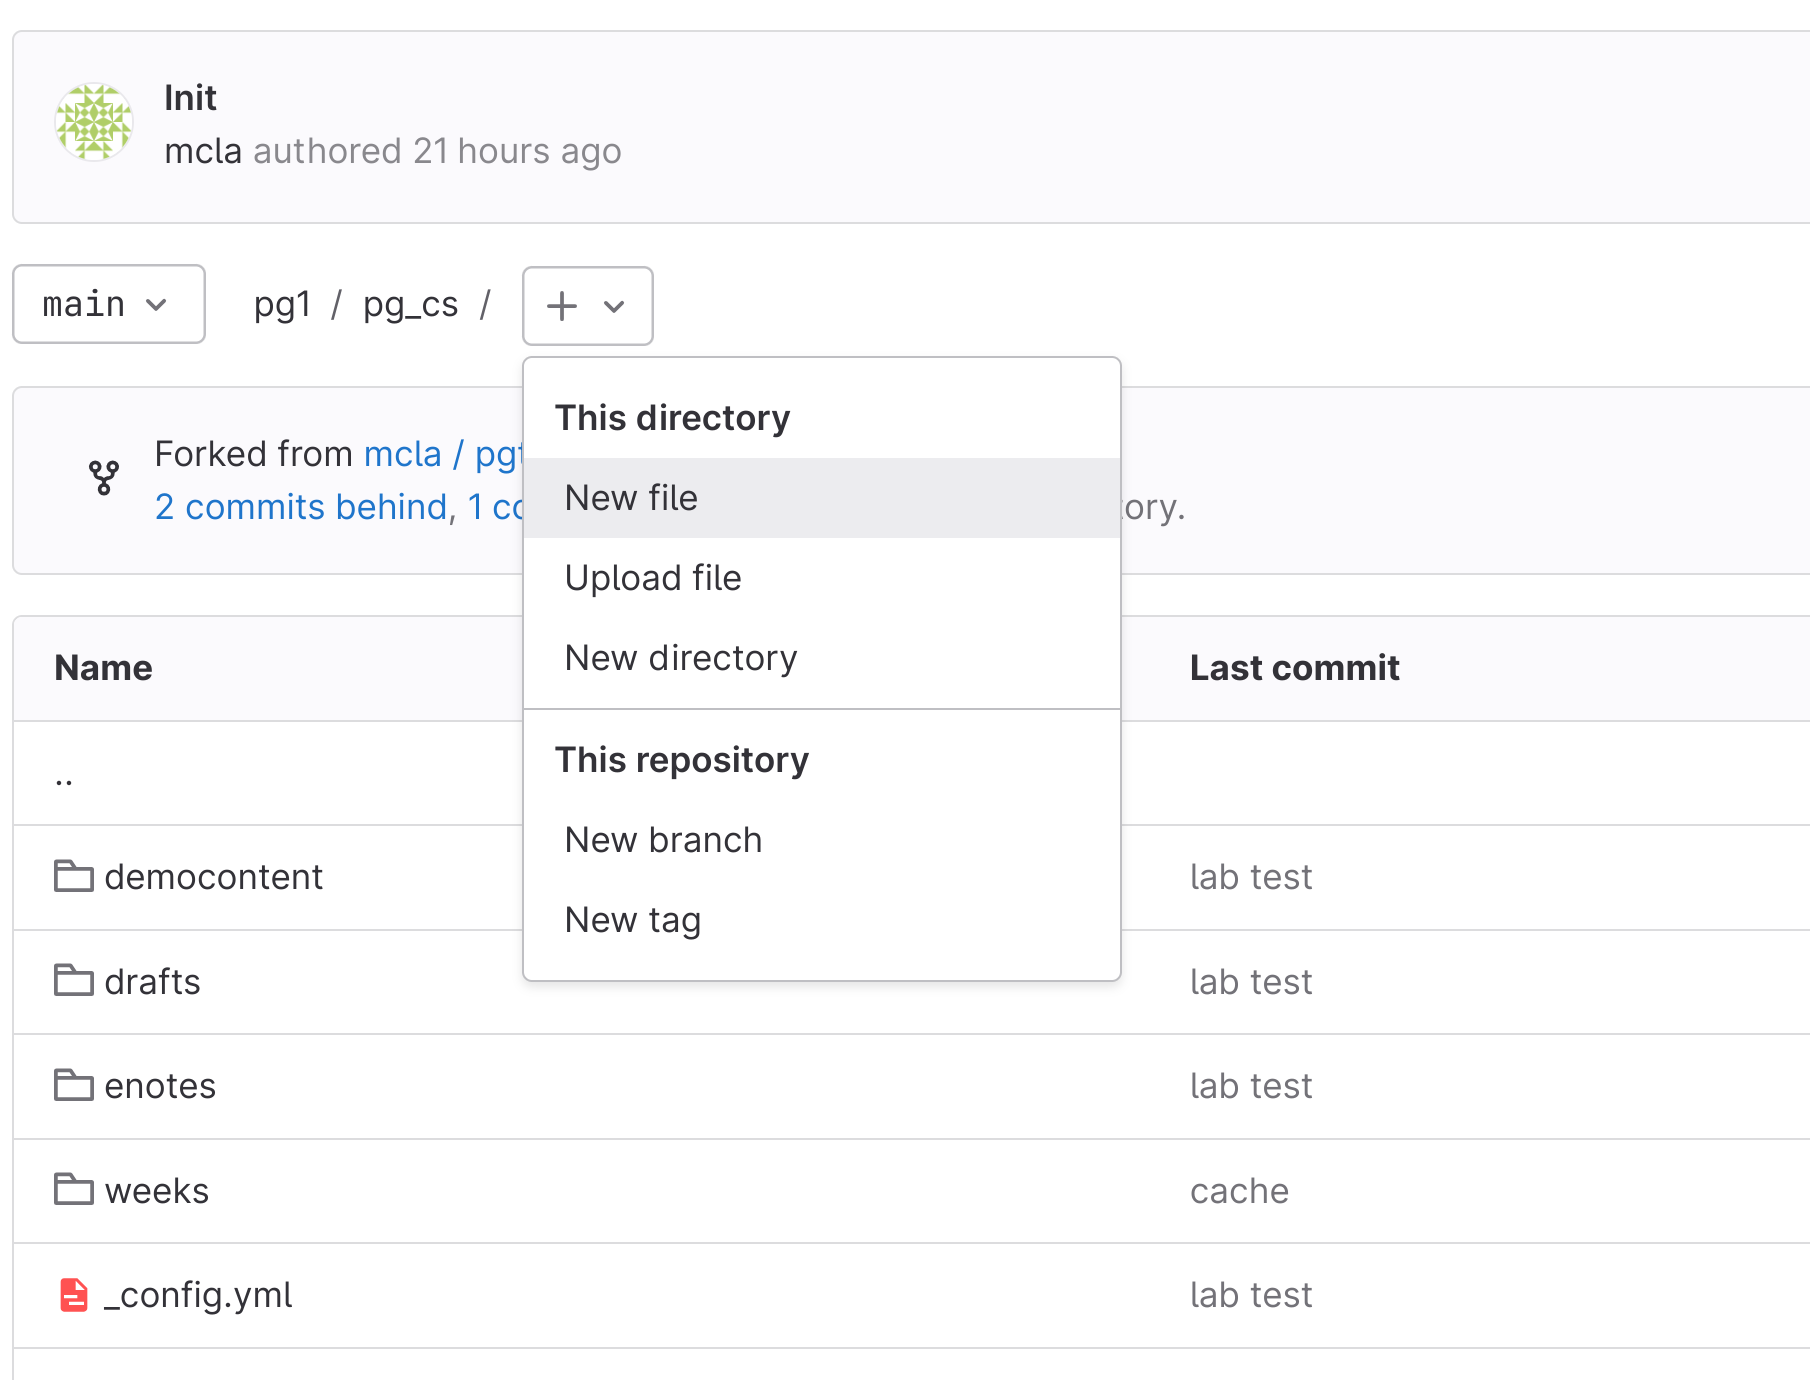Open forked-from mcla project link
Viewport: 1810px width, 1380px height.
point(443,454)
